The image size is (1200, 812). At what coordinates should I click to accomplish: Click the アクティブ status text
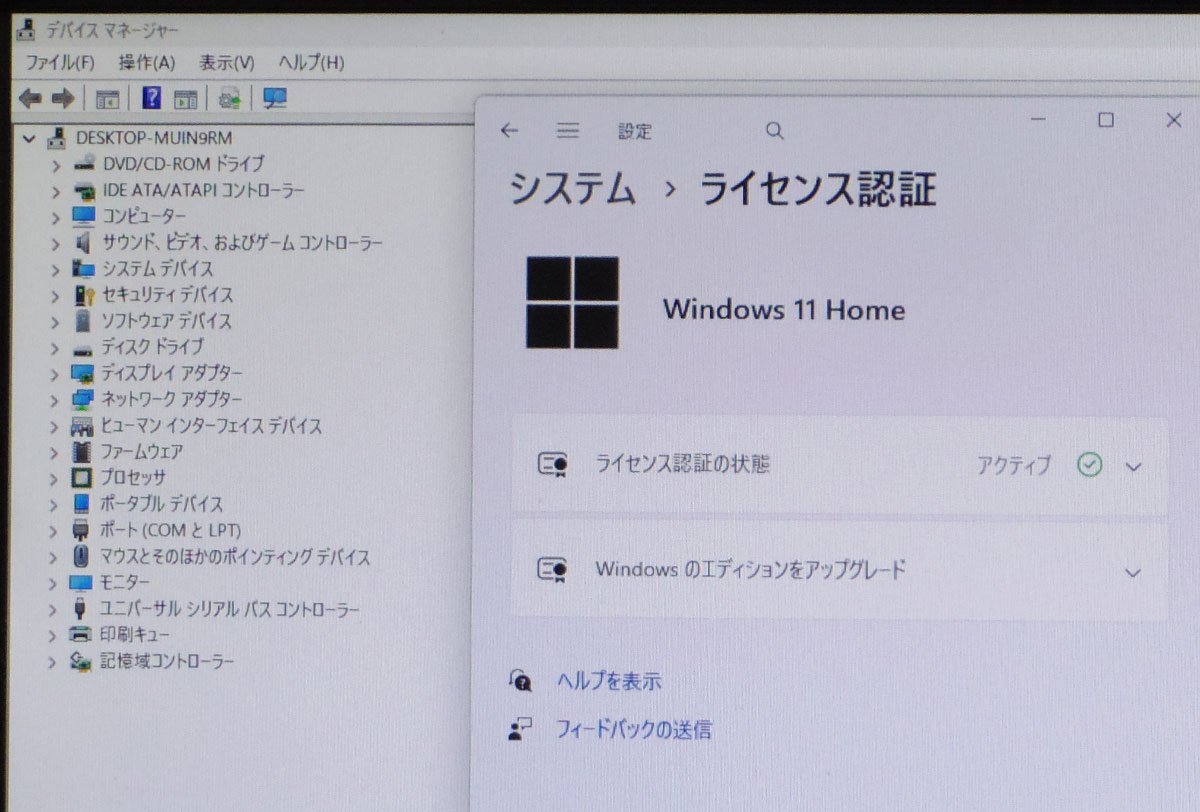tap(1014, 465)
